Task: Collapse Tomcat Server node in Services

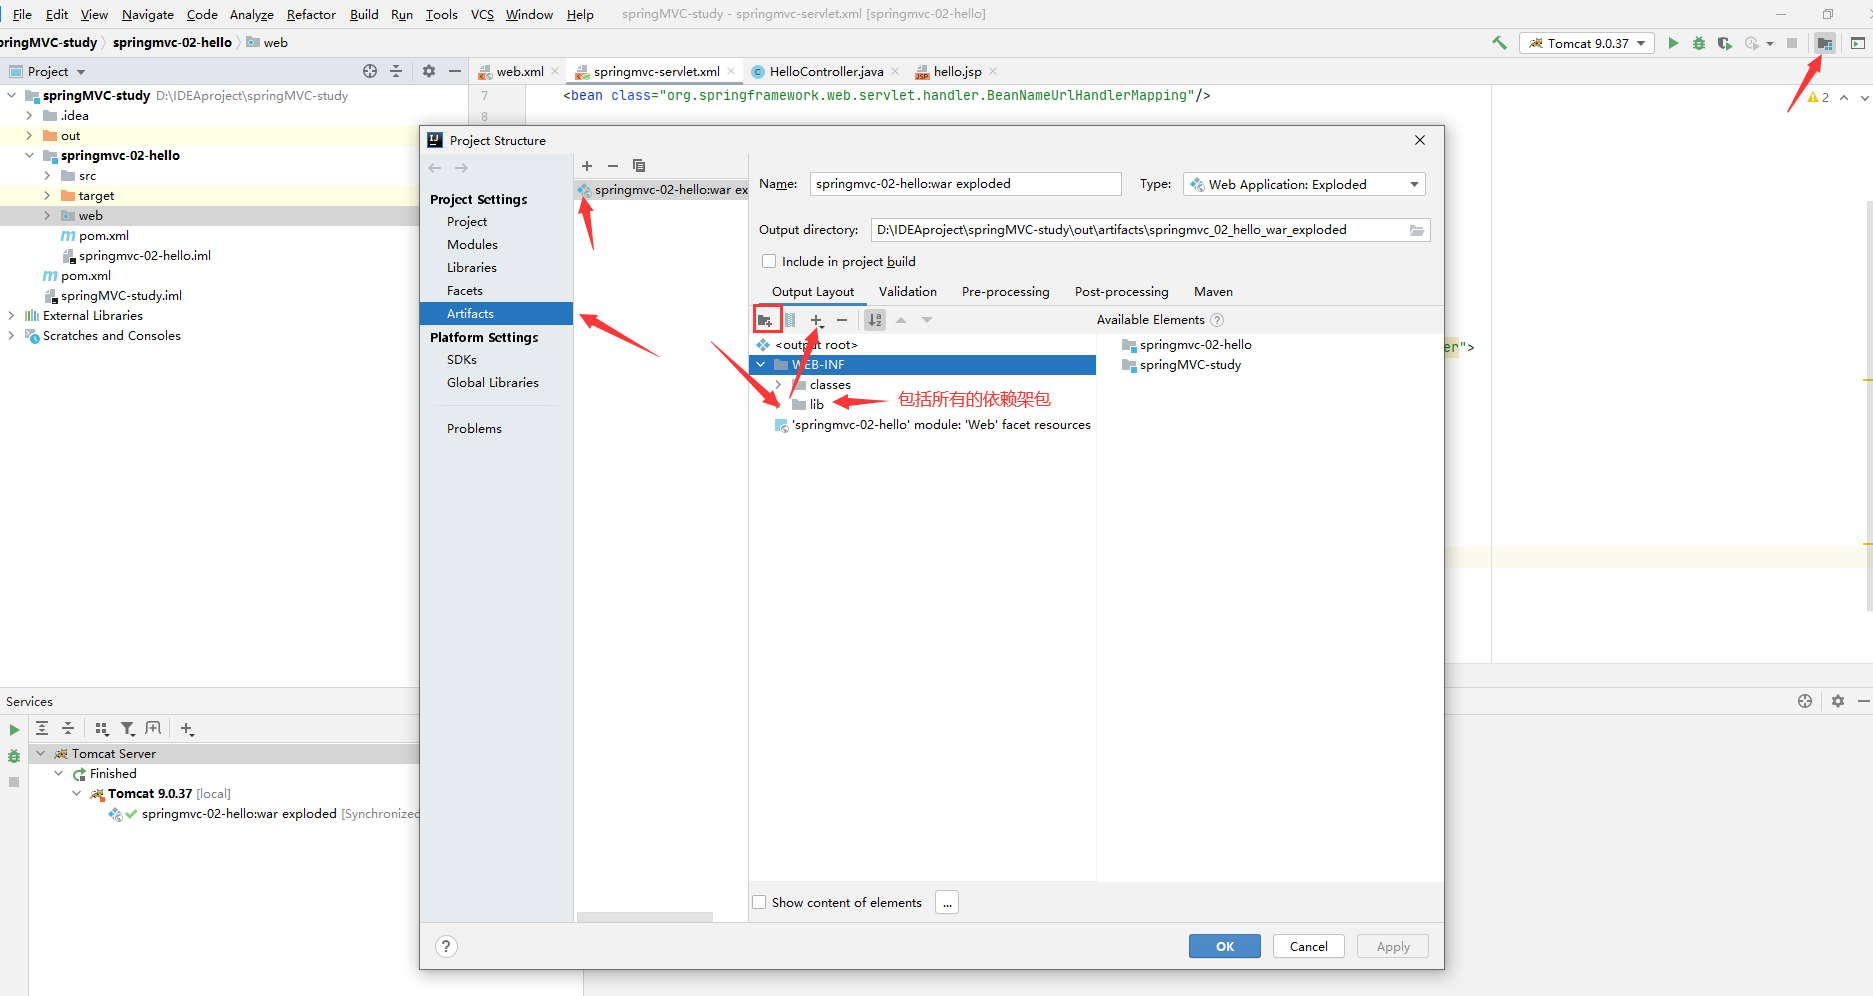Action: point(41,754)
